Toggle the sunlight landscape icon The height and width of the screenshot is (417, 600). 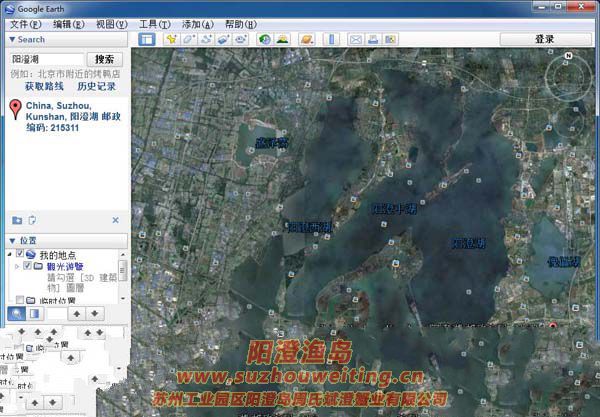pos(283,39)
